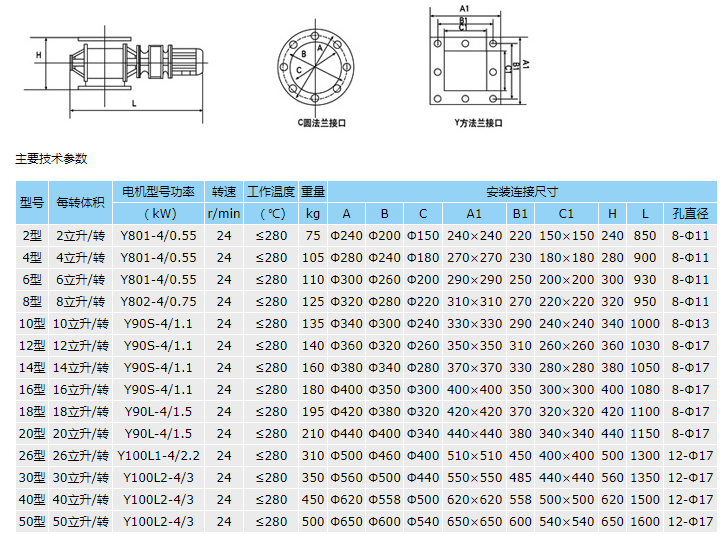Click the 孔直径 column subheader
The image size is (725, 543).
pyautogui.click(x=690, y=214)
